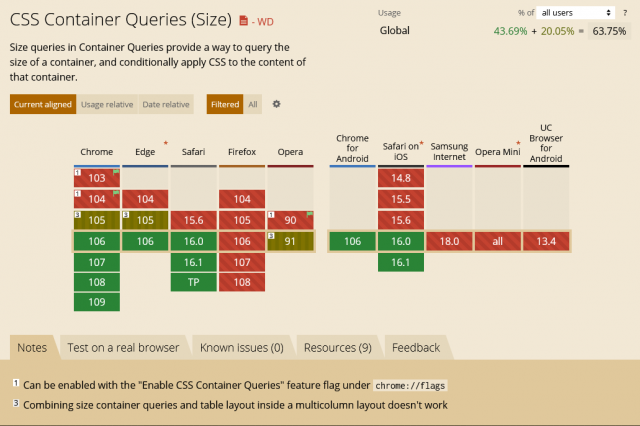Click the 63.75% total usage value
Image resolution: width=640 pixels, height=426 pixels.
point(609,31)
